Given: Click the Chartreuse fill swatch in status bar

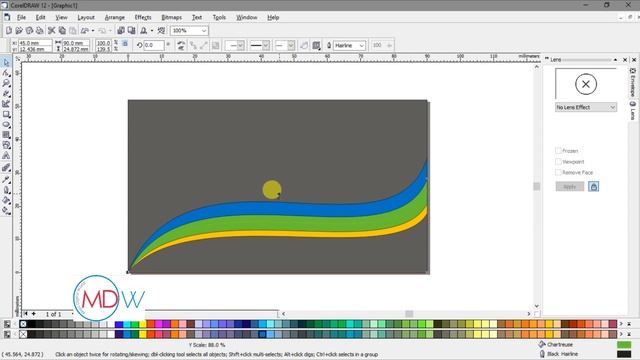Looking at the screenshot, I should coord(624,344).
